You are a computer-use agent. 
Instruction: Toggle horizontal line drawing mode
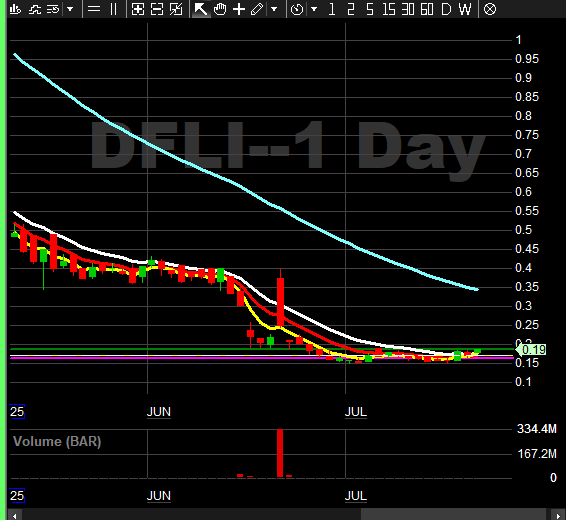click(x=94, y=9)
